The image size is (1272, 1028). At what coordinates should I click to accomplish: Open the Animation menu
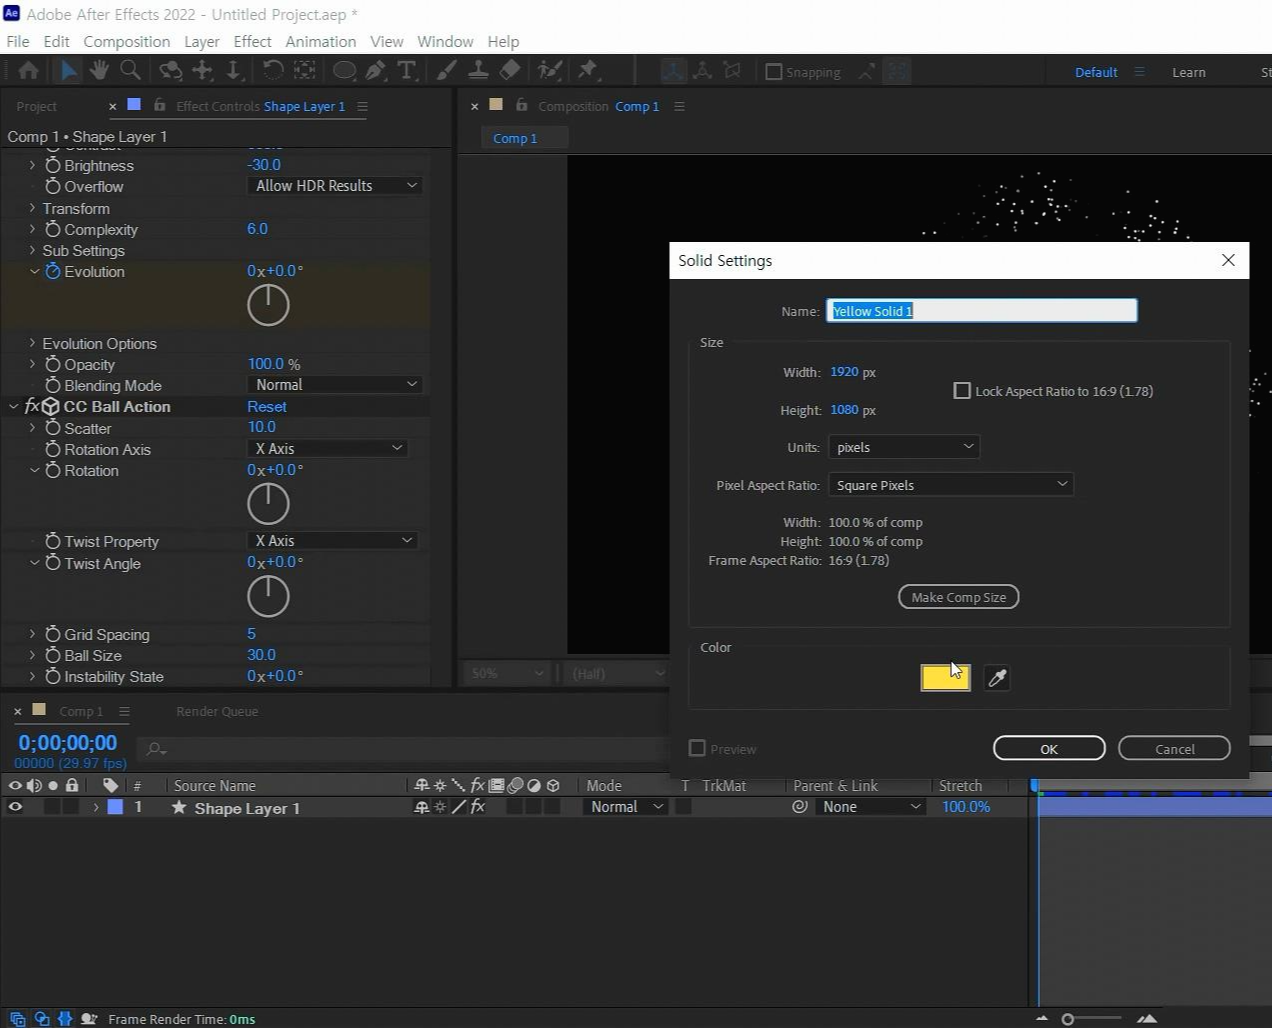320,41
